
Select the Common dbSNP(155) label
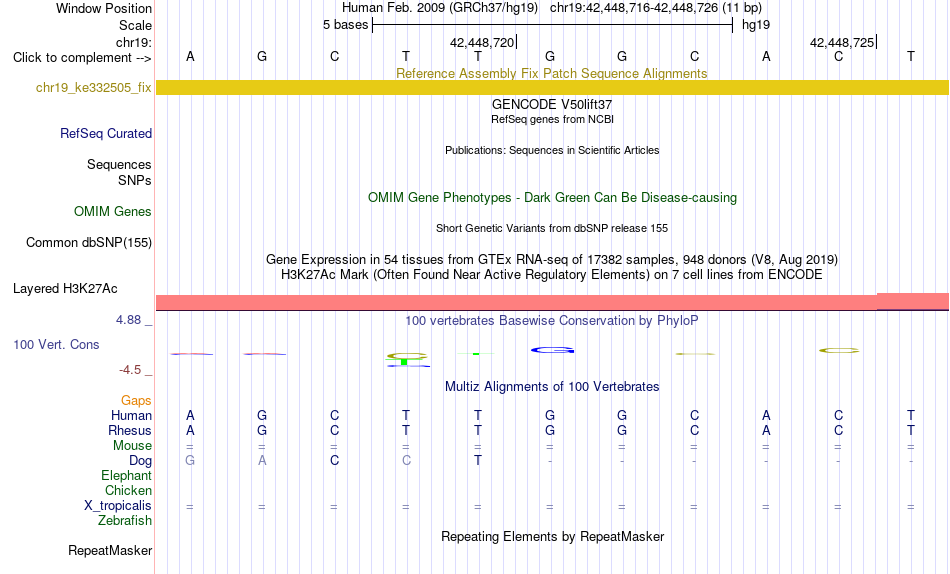coord(89,242)
